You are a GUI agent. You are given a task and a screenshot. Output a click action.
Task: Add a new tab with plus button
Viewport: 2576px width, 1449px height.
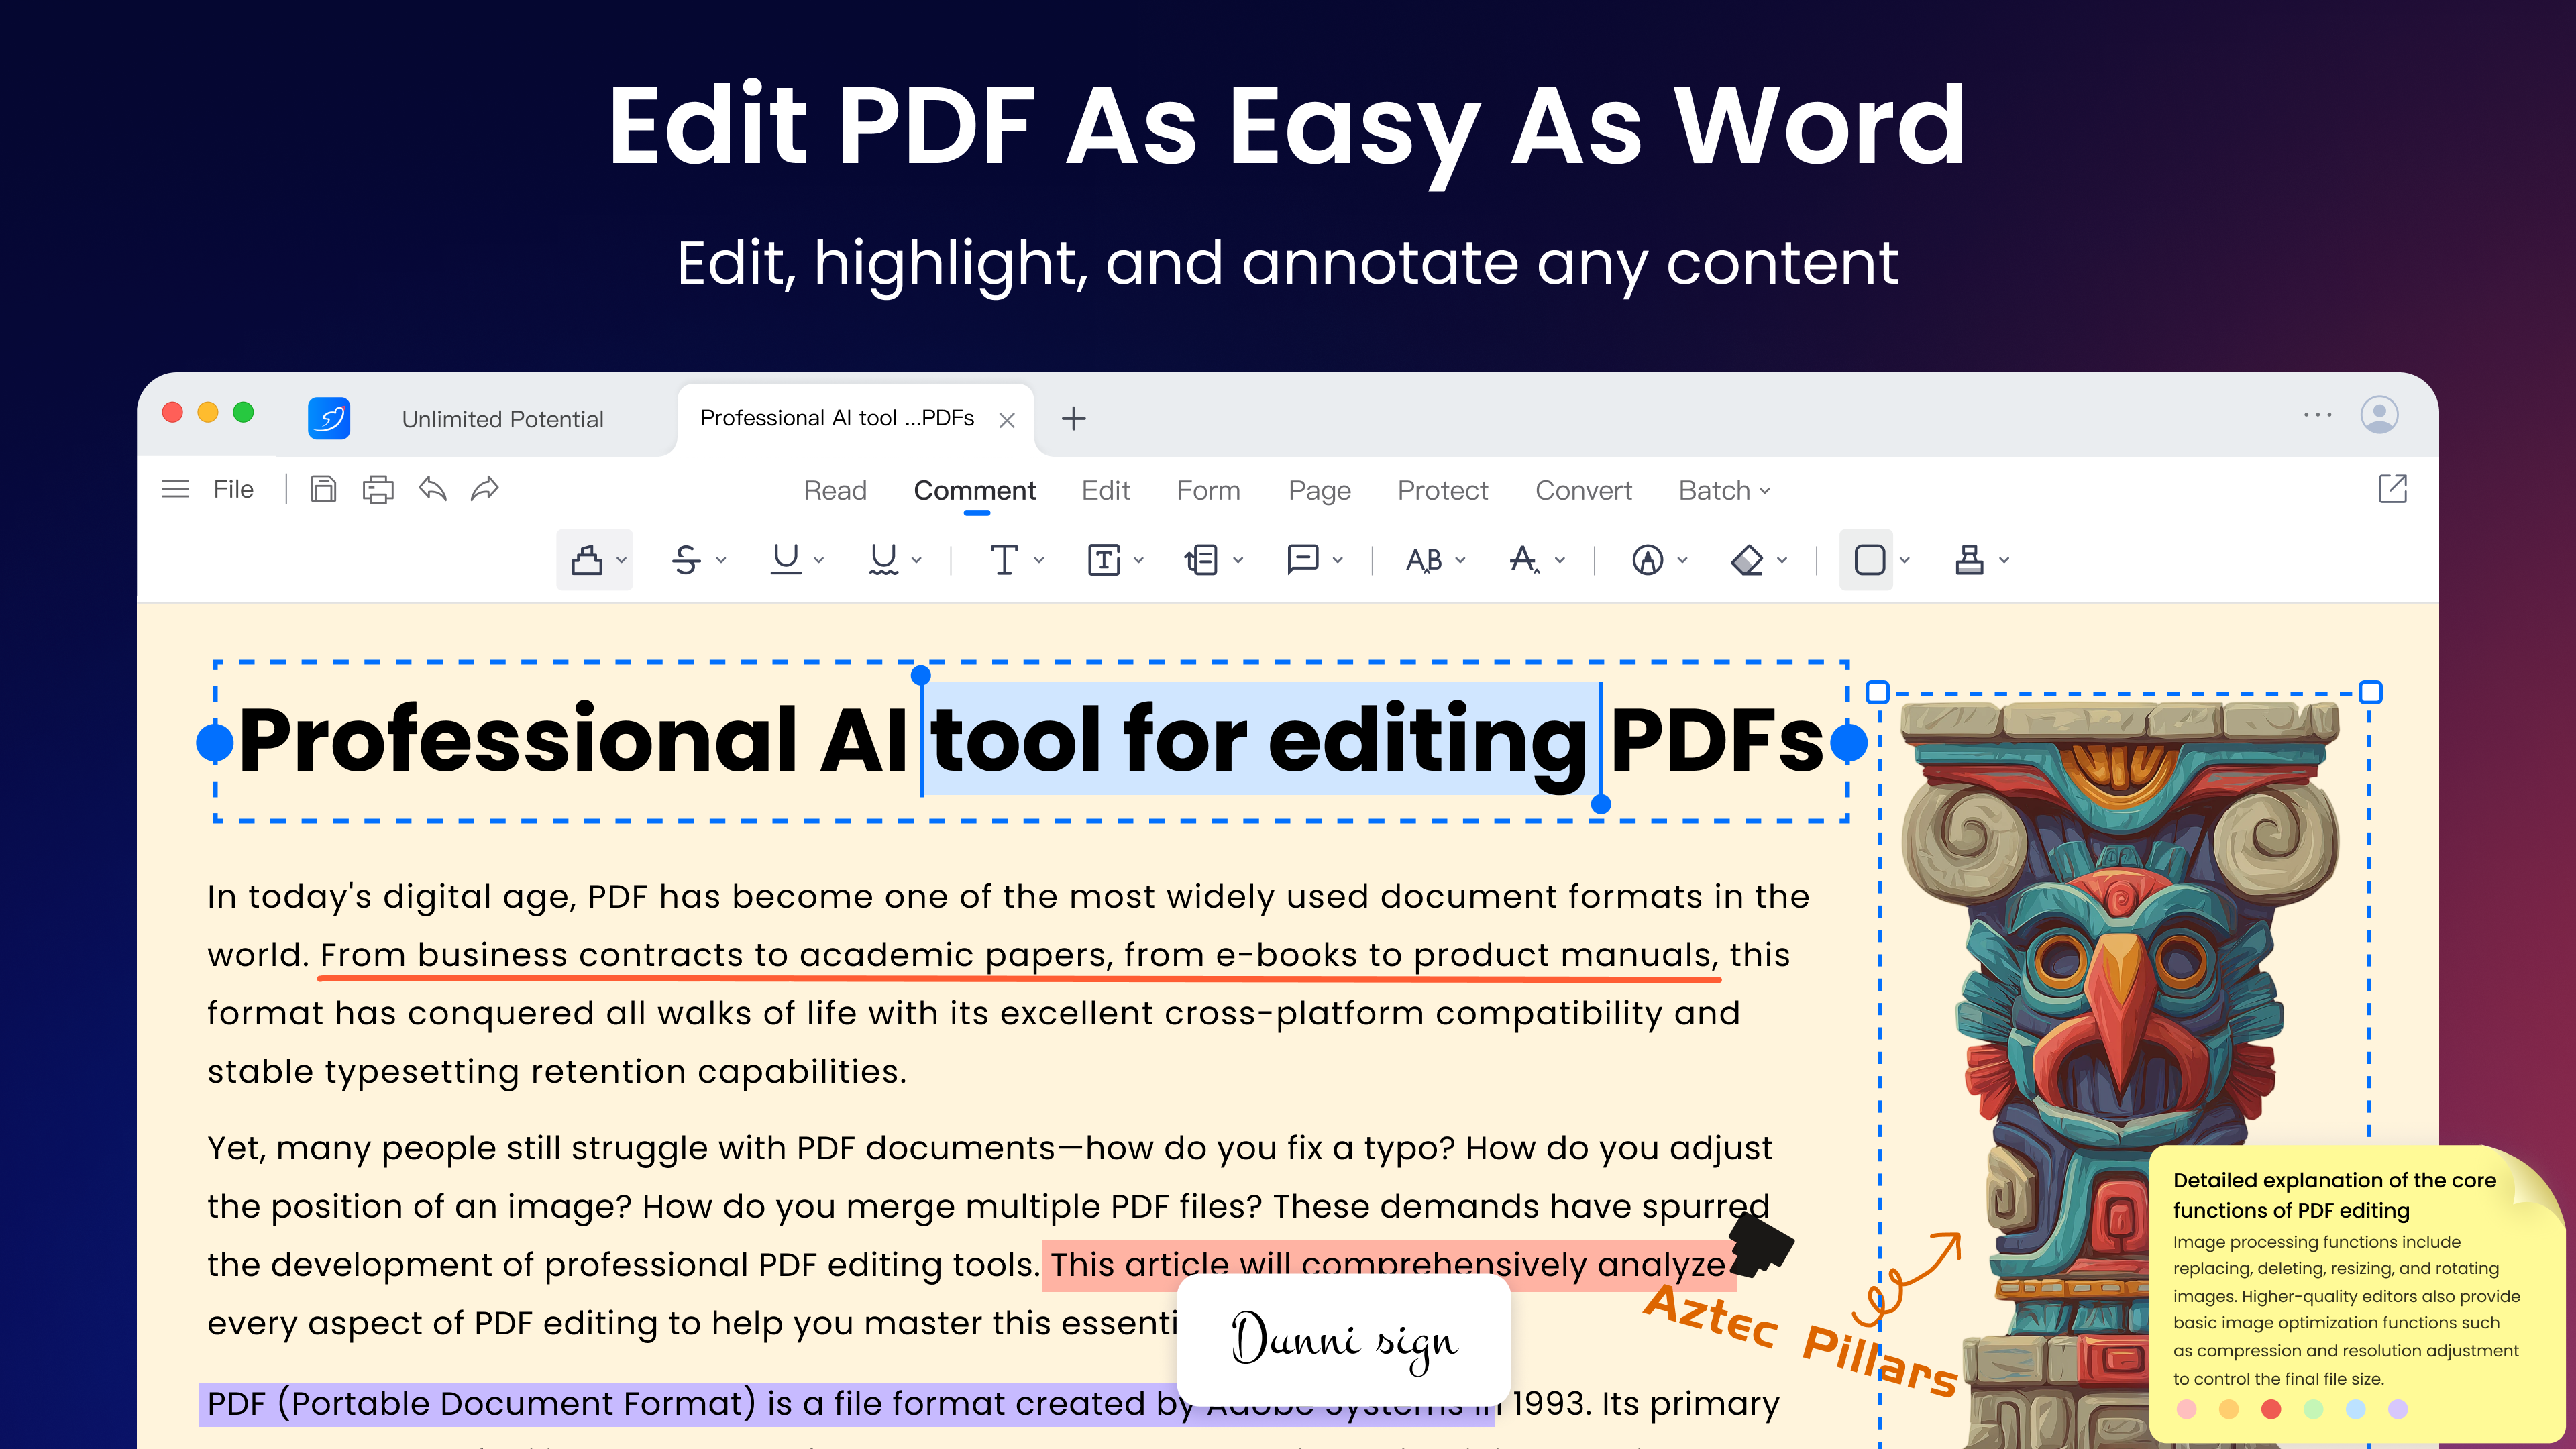pyautogui.click(x=1073, y=418)
